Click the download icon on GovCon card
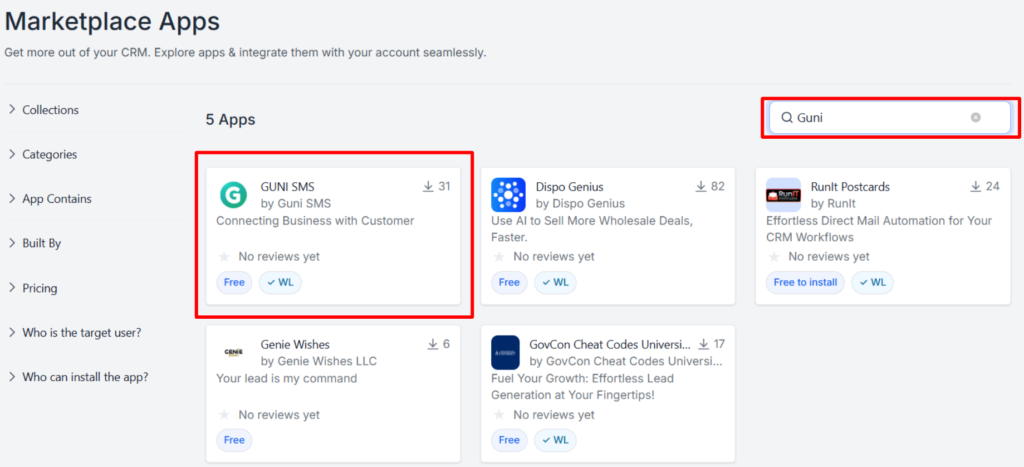 coord(703,344)
